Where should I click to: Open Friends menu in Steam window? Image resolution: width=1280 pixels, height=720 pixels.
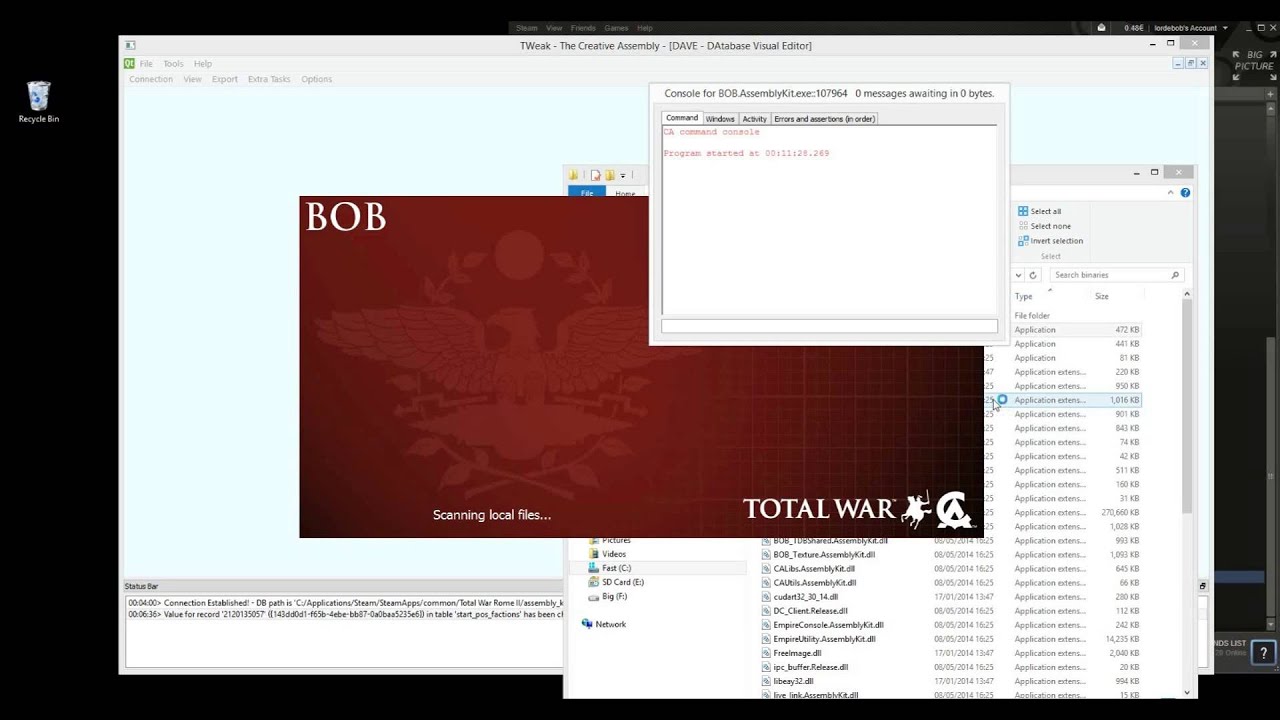pyautogui.click(x=582, y=28)
